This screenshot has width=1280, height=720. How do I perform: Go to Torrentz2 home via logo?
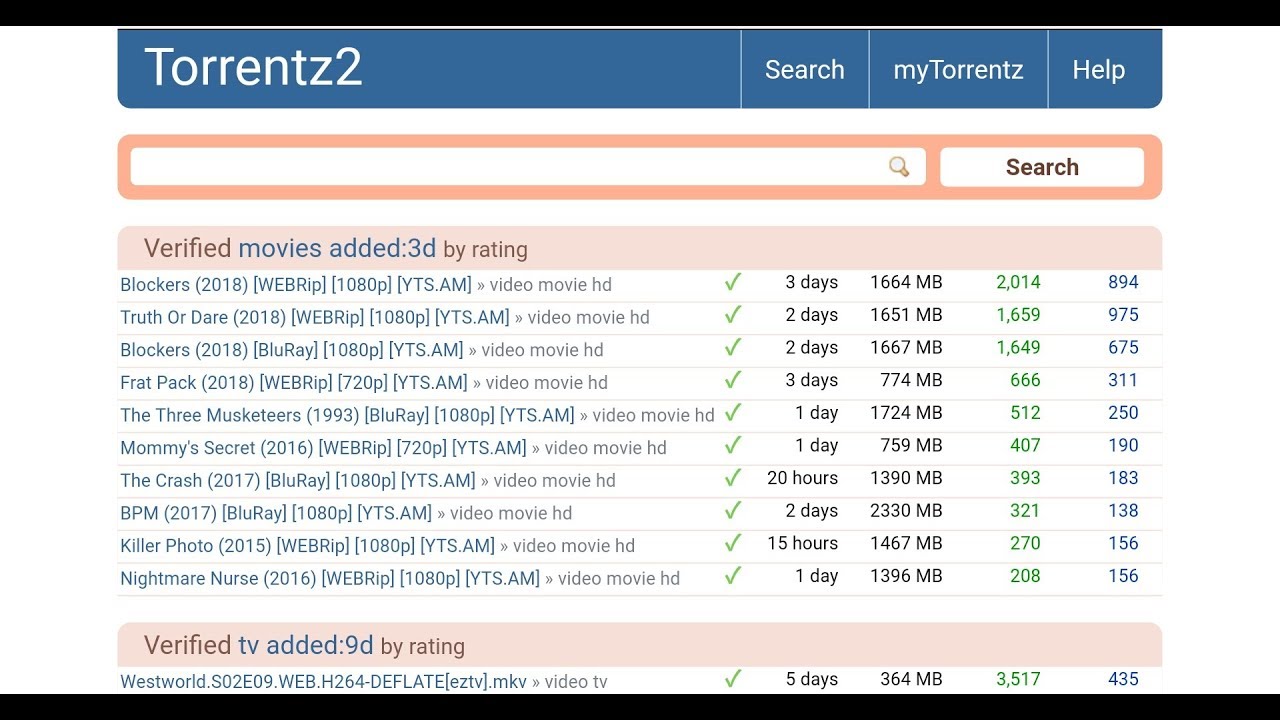(253, 68)
